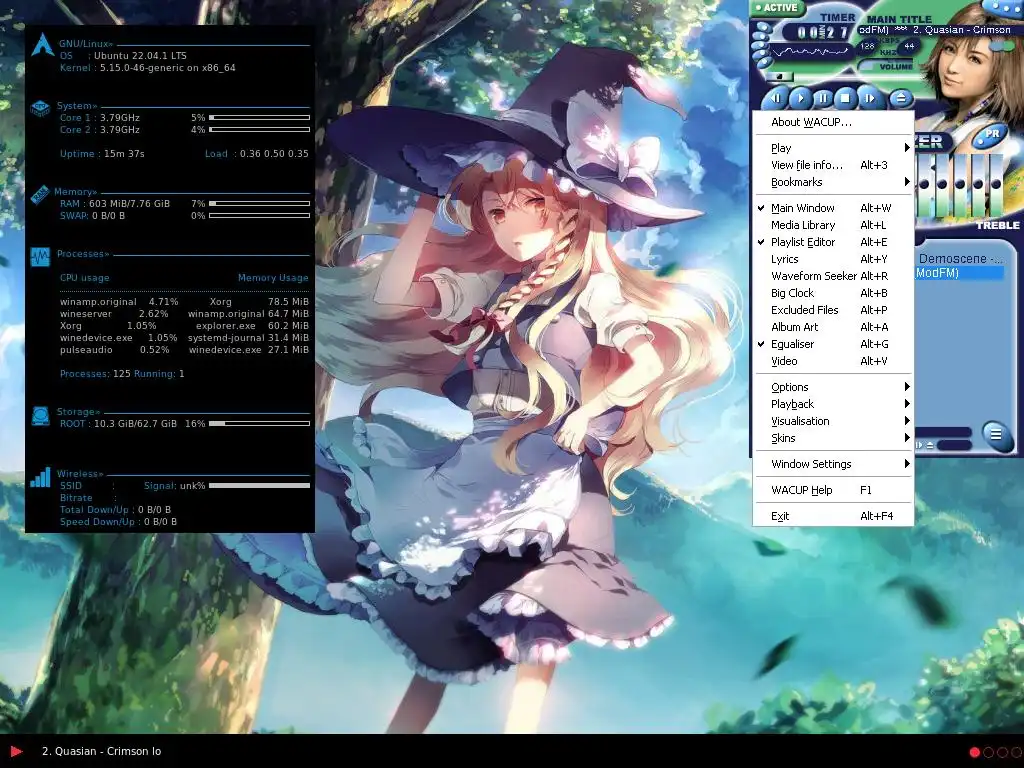The width and height of the screenshot is (1024, 768).
Task: Play the track with WACUP's play button
Action: pos(799,99)
